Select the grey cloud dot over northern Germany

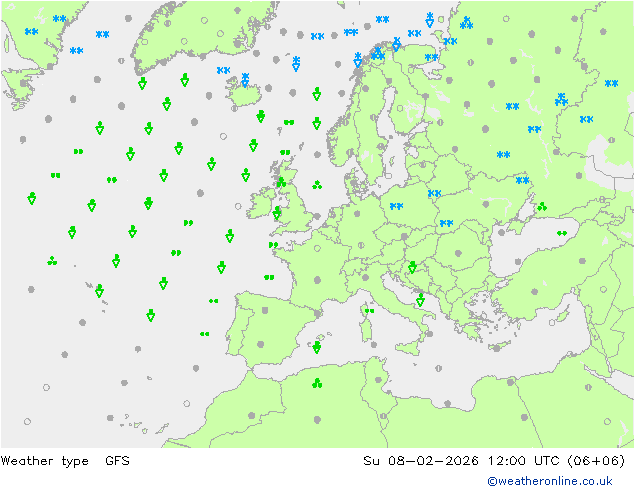pyautogui.click(x=357, y=214)
